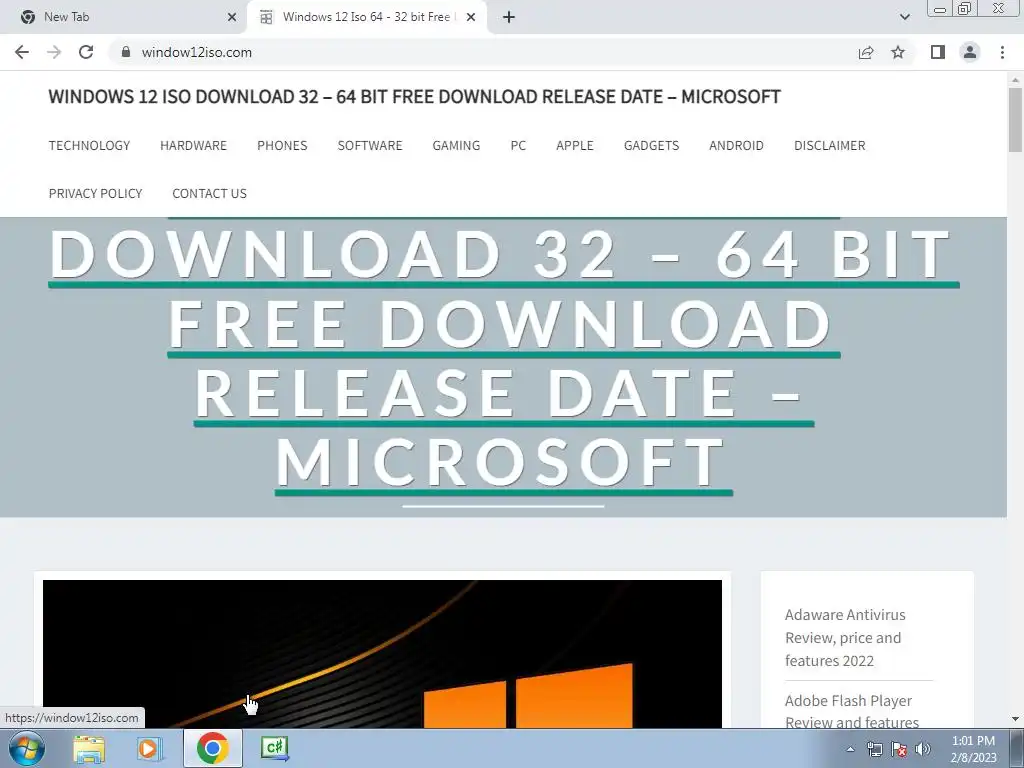View site info via the lock icon
This screenshot has width=1024, height=768.
pos(126,52)
